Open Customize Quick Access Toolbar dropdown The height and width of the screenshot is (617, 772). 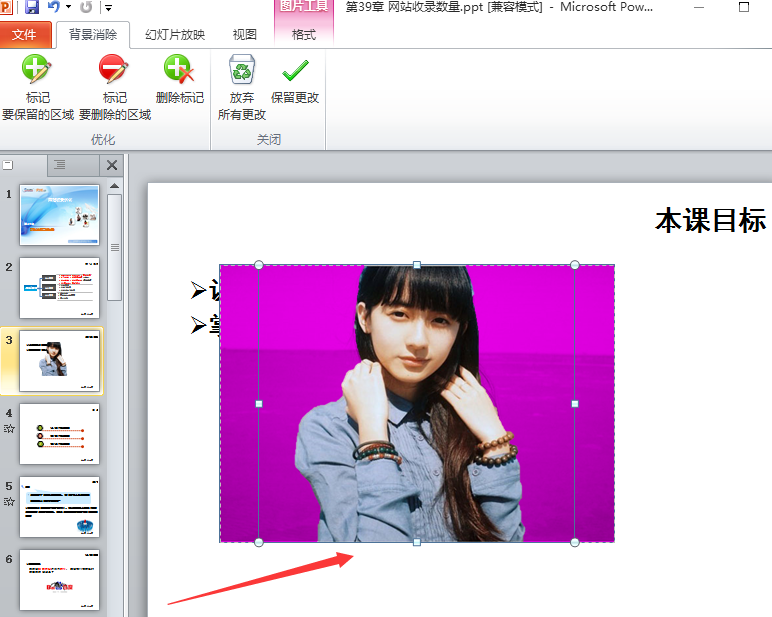(x=108, y=7)
